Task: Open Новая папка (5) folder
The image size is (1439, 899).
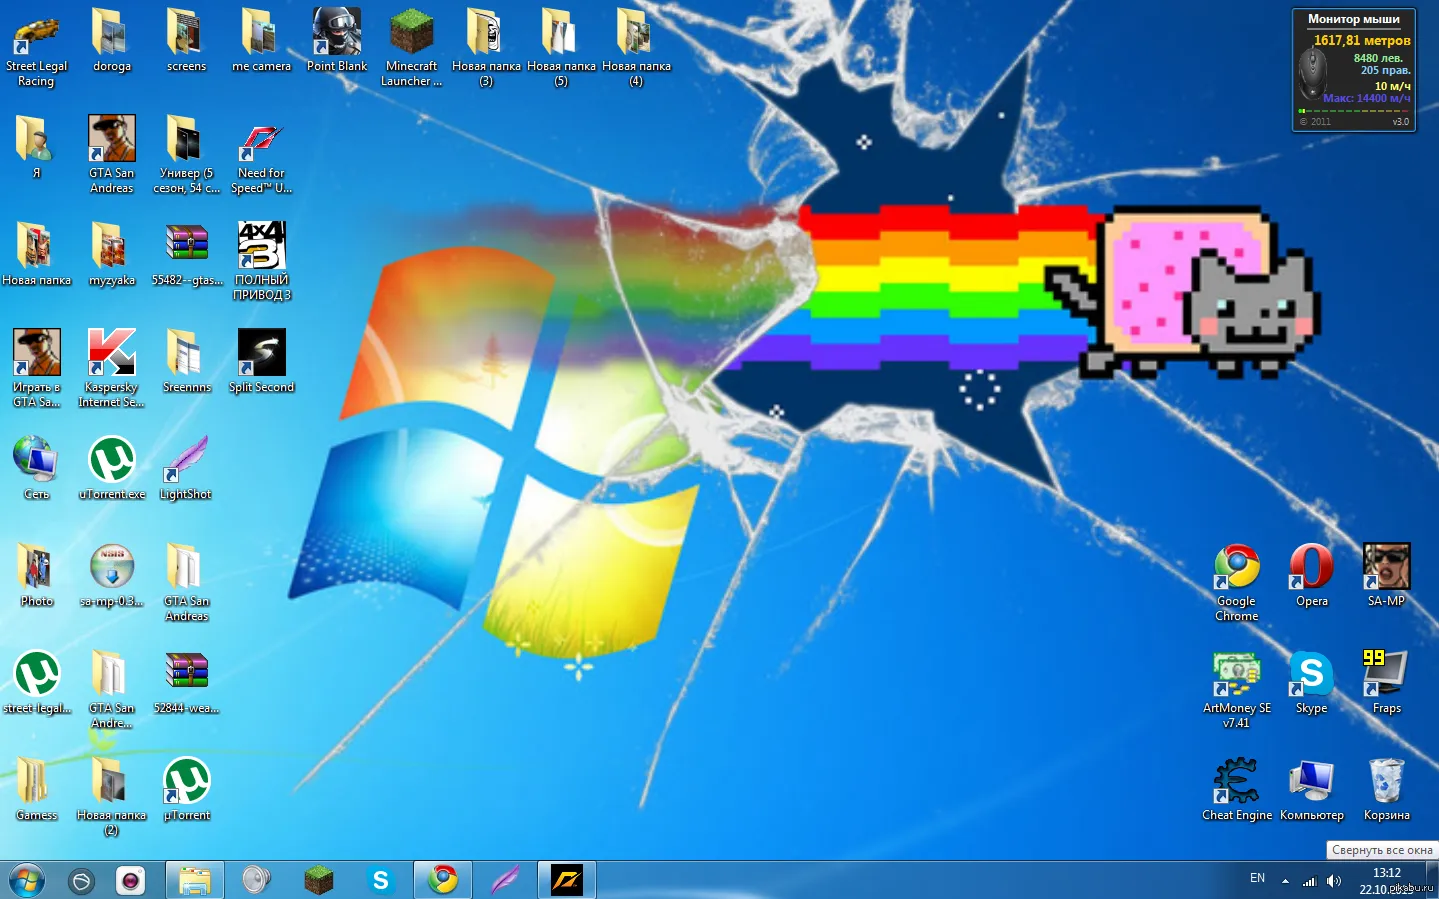Action: (561, 47)
